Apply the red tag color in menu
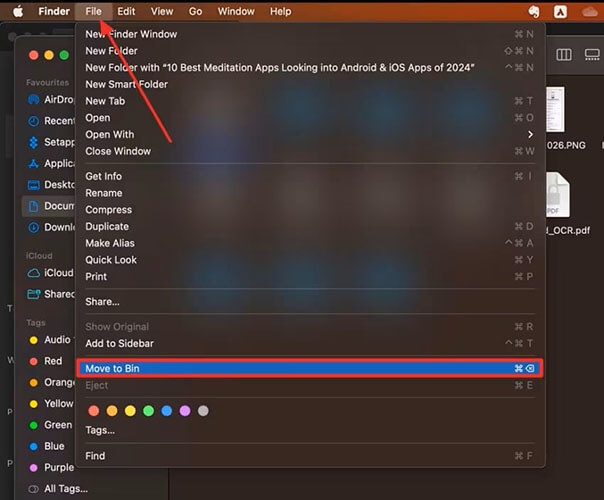Image resolution: width=604 pixels, height=500 pixels. pos(94,411)
